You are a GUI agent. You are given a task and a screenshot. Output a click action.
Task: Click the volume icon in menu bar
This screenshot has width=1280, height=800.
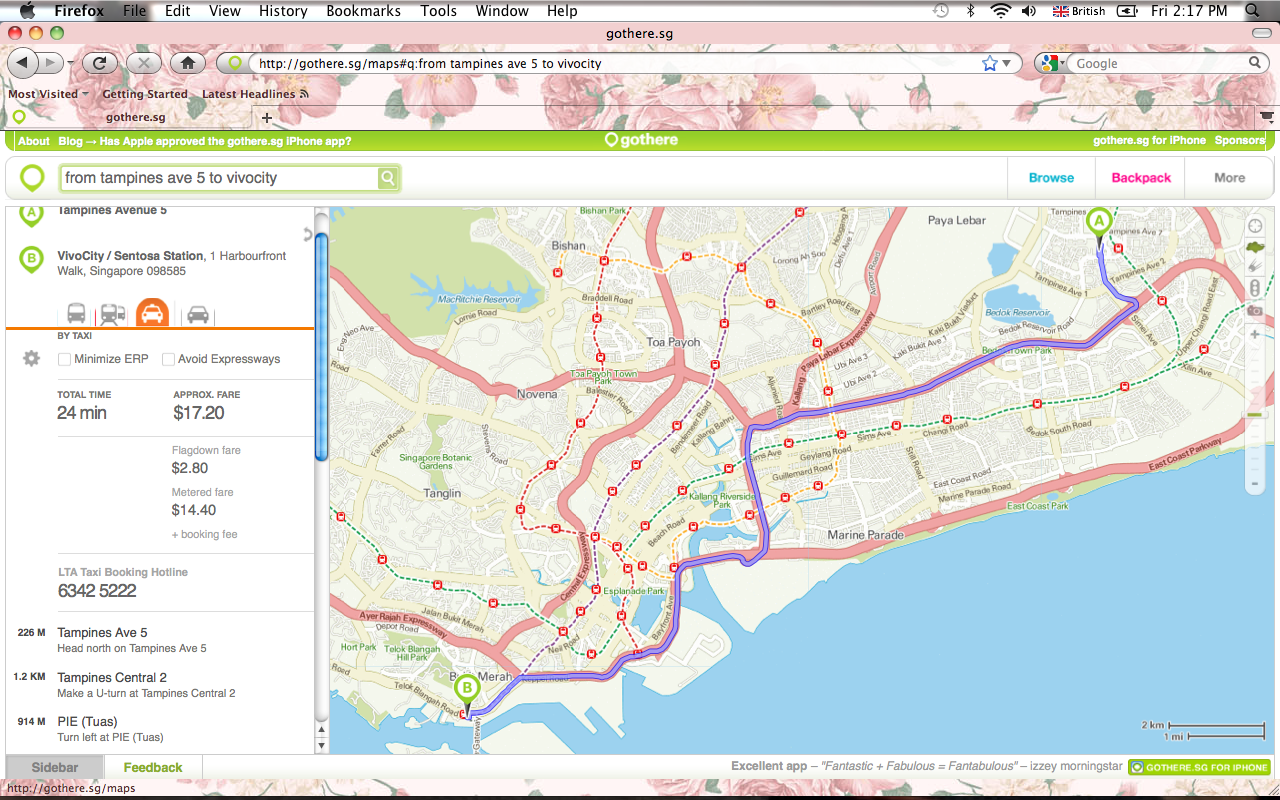pyautogui.click(x=1029, y=11)
